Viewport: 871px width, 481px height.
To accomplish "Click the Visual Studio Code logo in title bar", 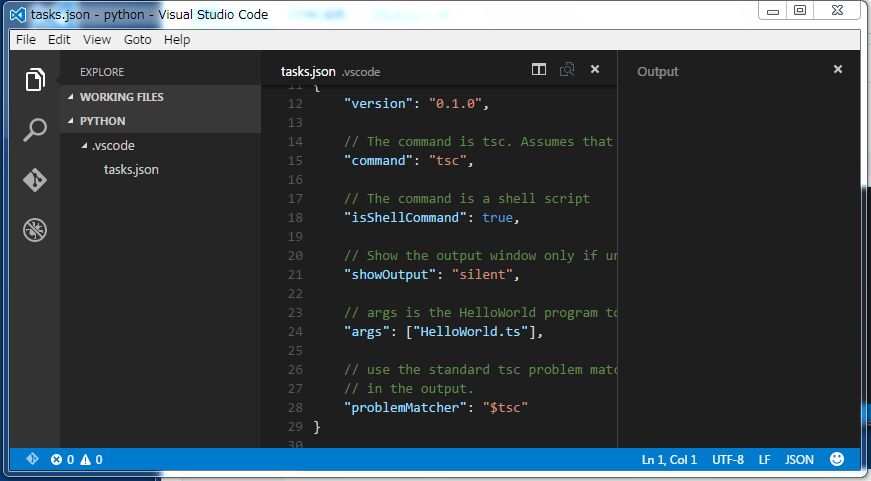I will pos(18,14).
